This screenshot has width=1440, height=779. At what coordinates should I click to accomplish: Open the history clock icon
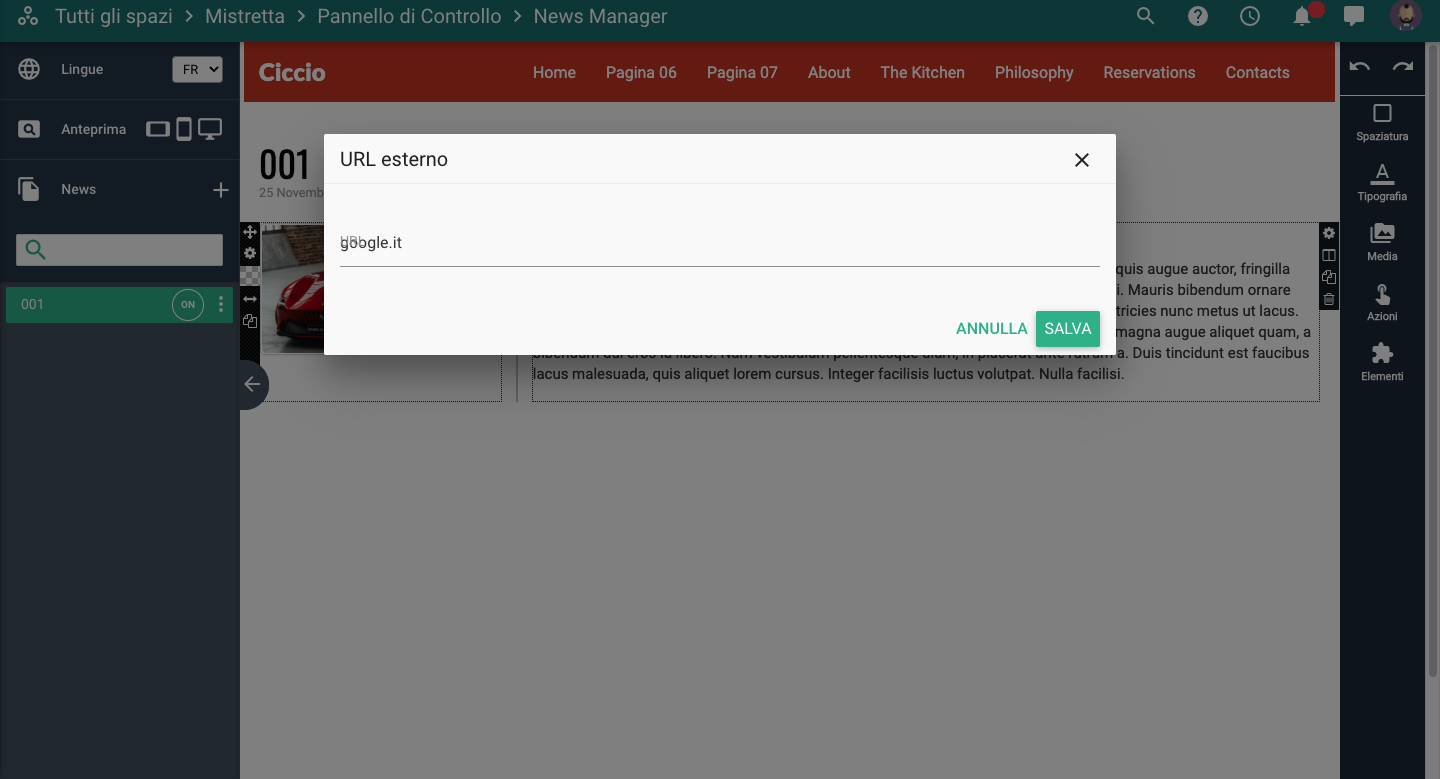pos(1250,16)
